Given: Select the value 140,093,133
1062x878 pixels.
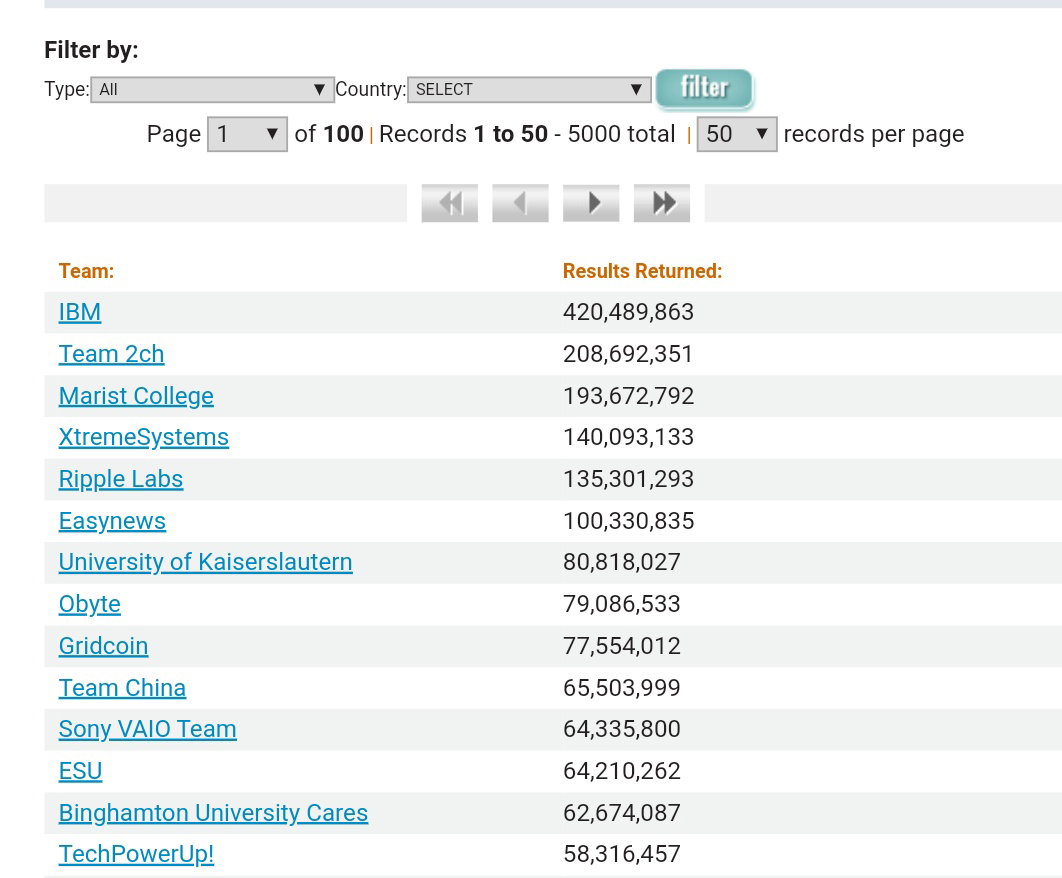Looking at the screenshot, I should [629, 438].
